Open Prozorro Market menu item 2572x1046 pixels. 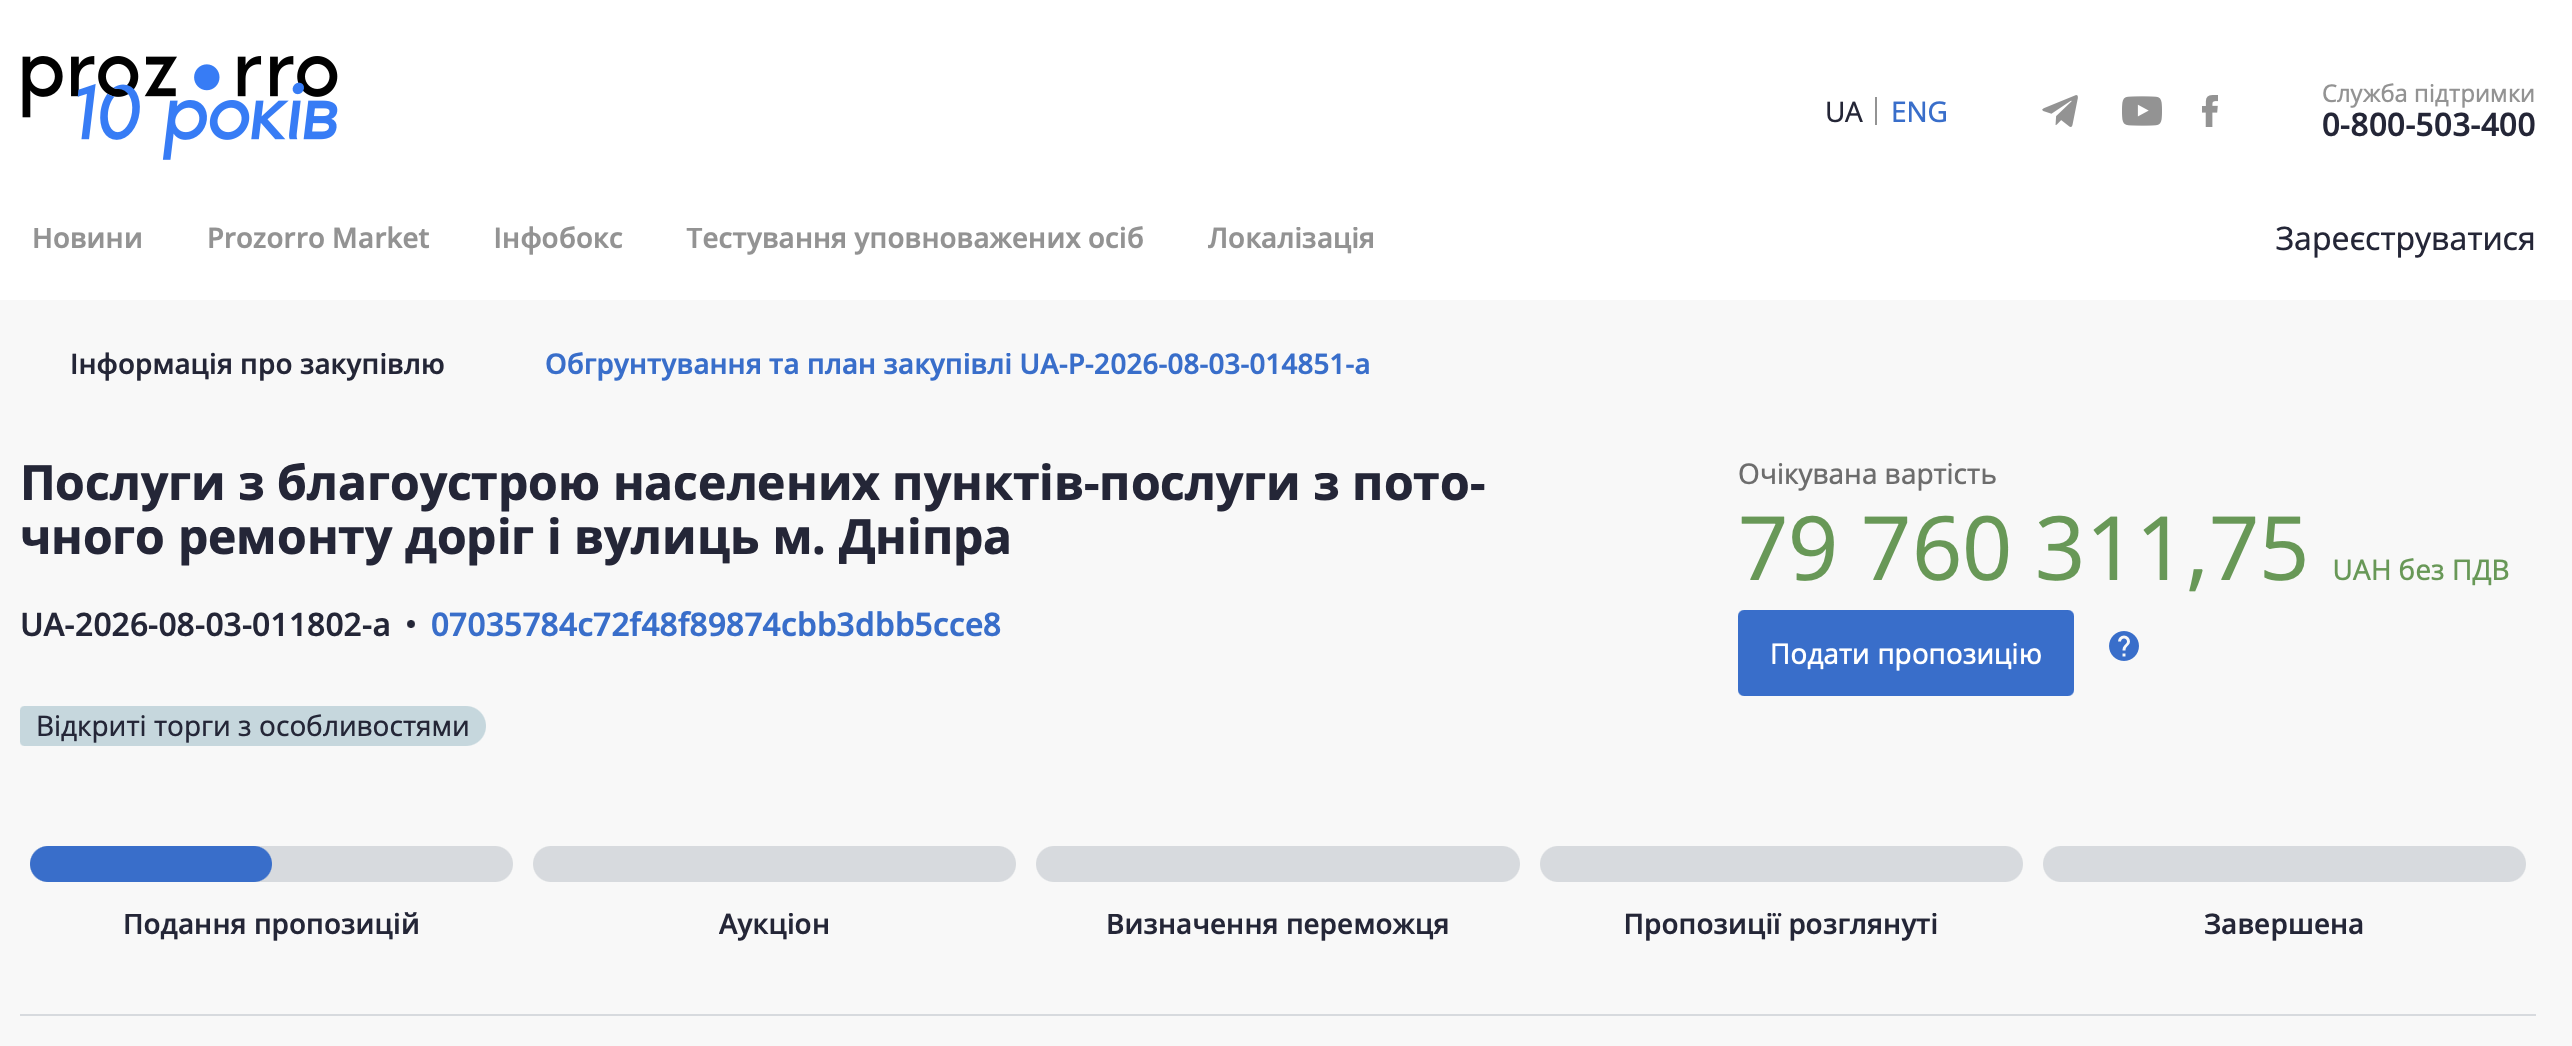[318, 238]
